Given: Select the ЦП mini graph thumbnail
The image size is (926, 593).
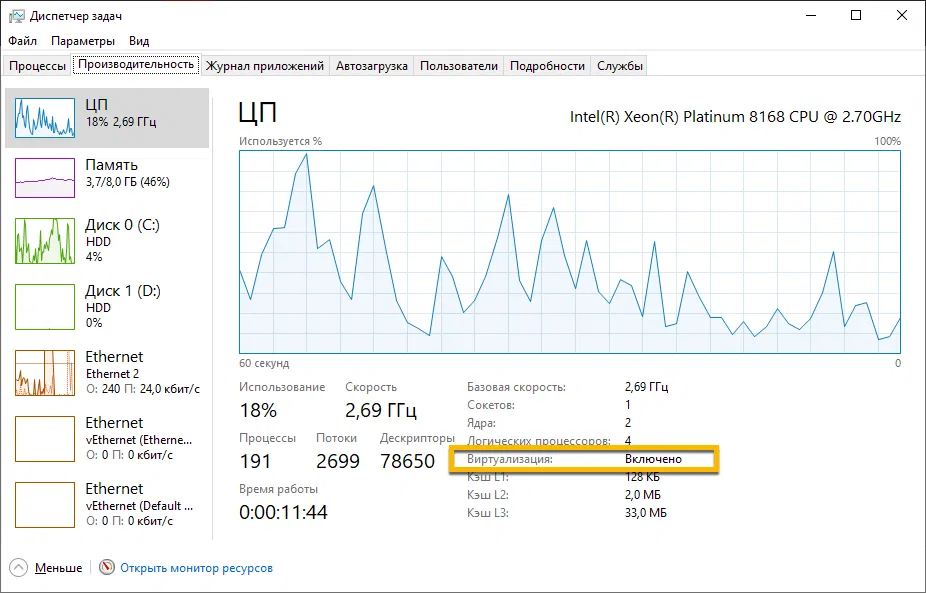Looking at the screenshot, I should click(x=45, y=118).
